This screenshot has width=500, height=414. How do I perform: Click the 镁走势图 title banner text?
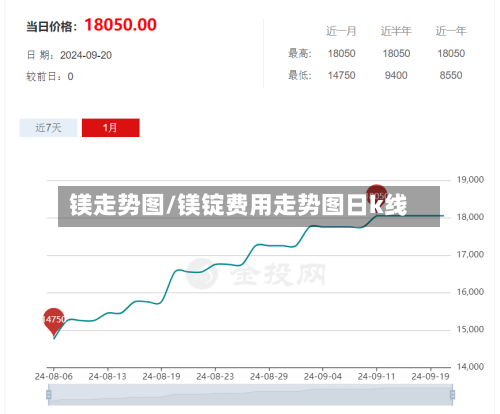238,205
